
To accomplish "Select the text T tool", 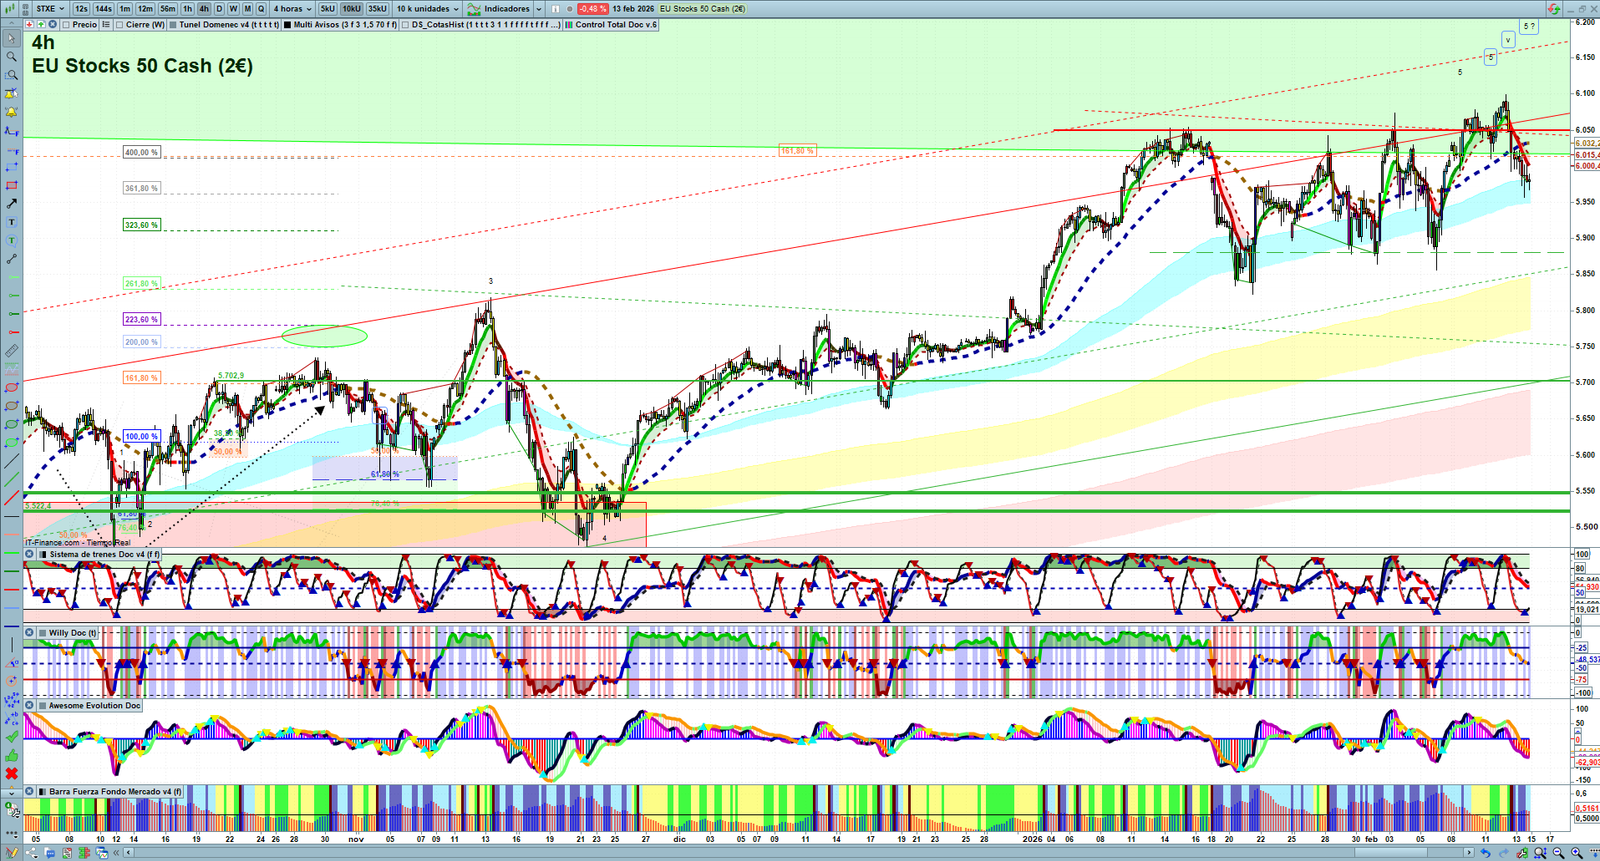I will point(11,222).
